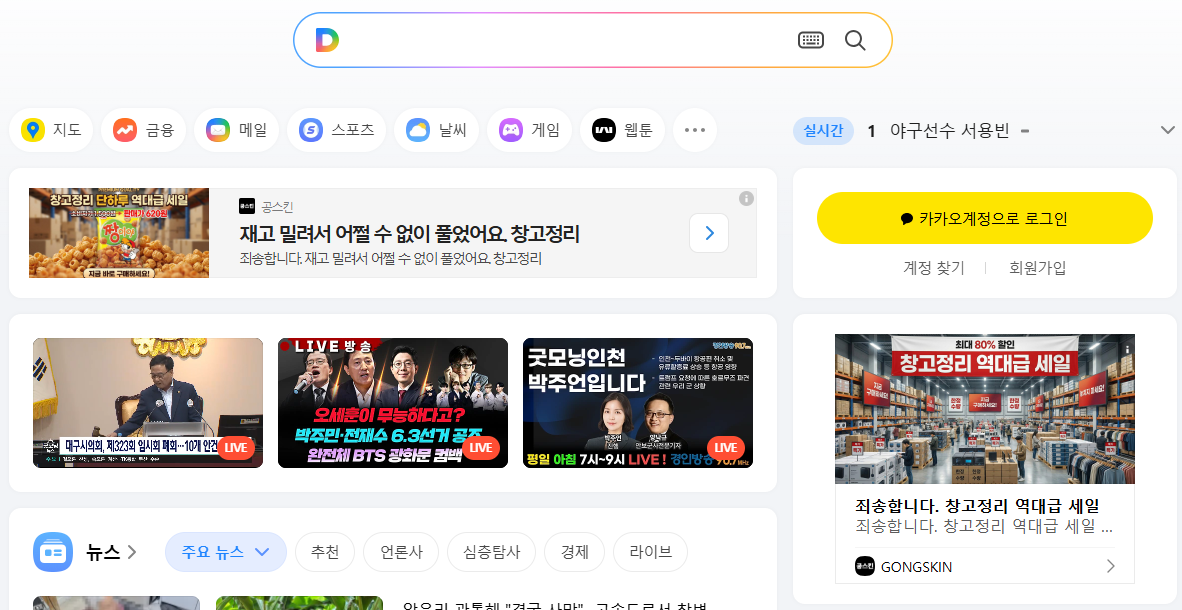This screenshot has height=610, width=1182.
Task: Select the 금융 (Finance) icon
Action: [143, 130]
